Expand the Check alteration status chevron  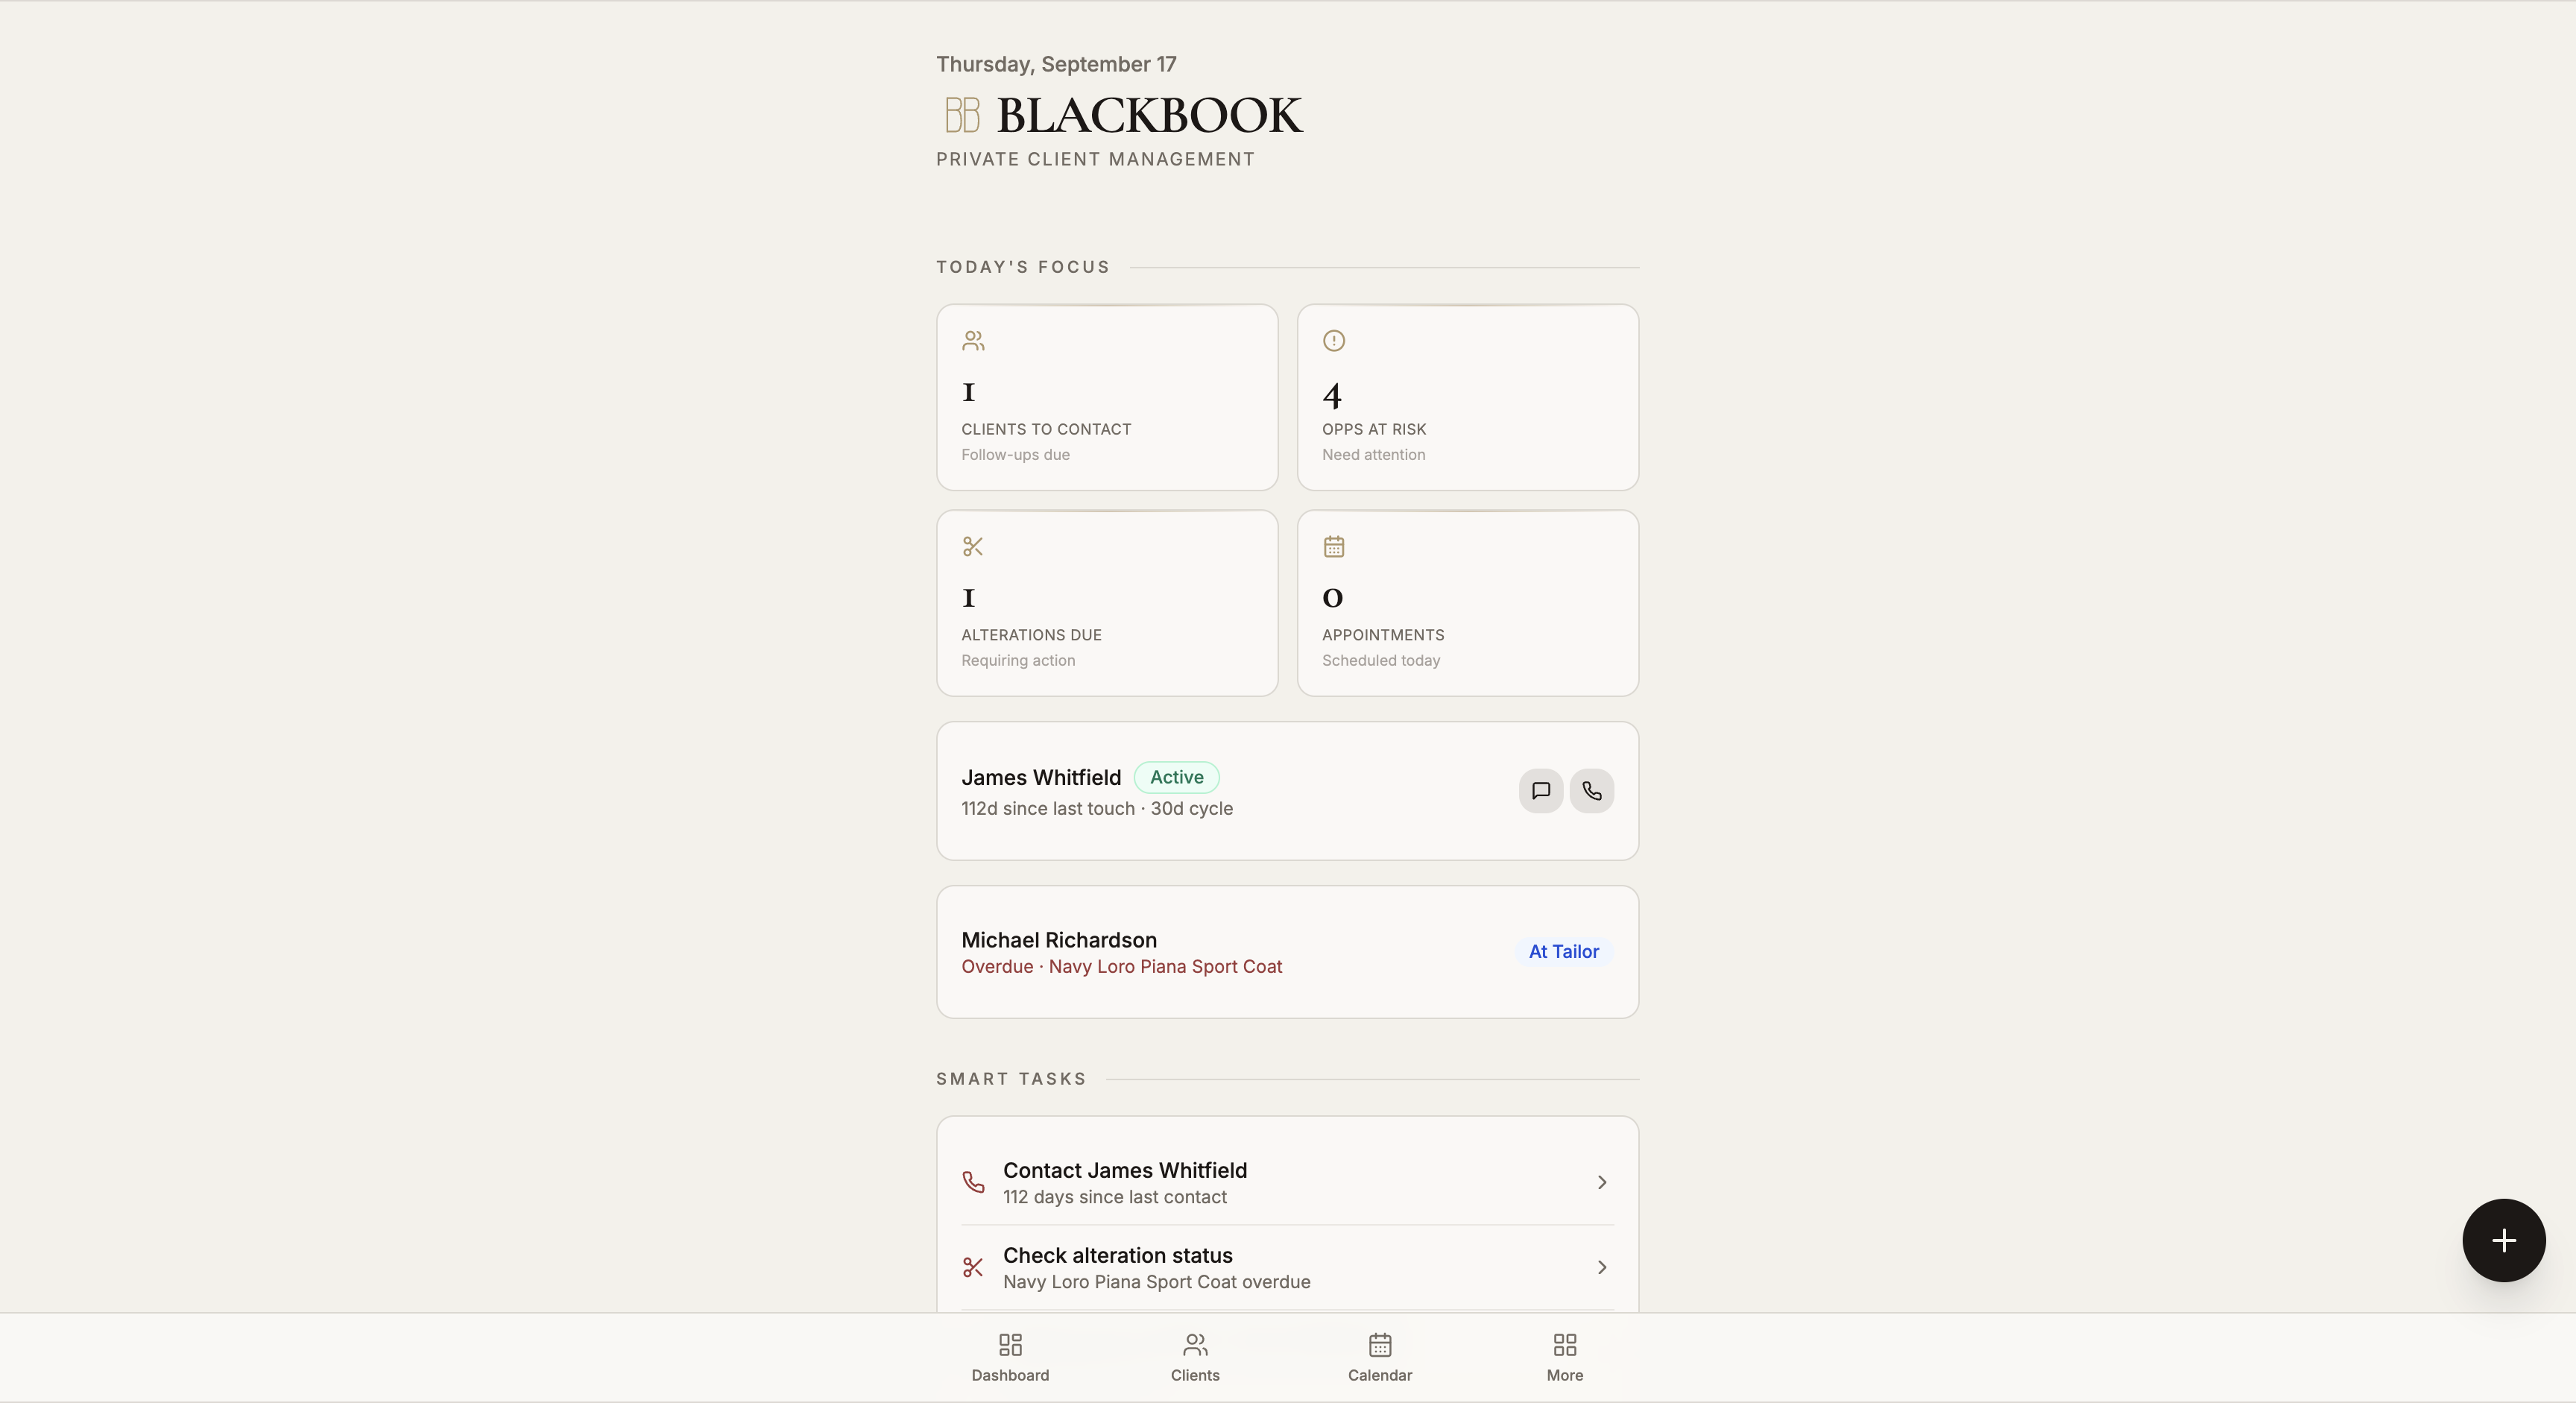coord(1601,1267)
